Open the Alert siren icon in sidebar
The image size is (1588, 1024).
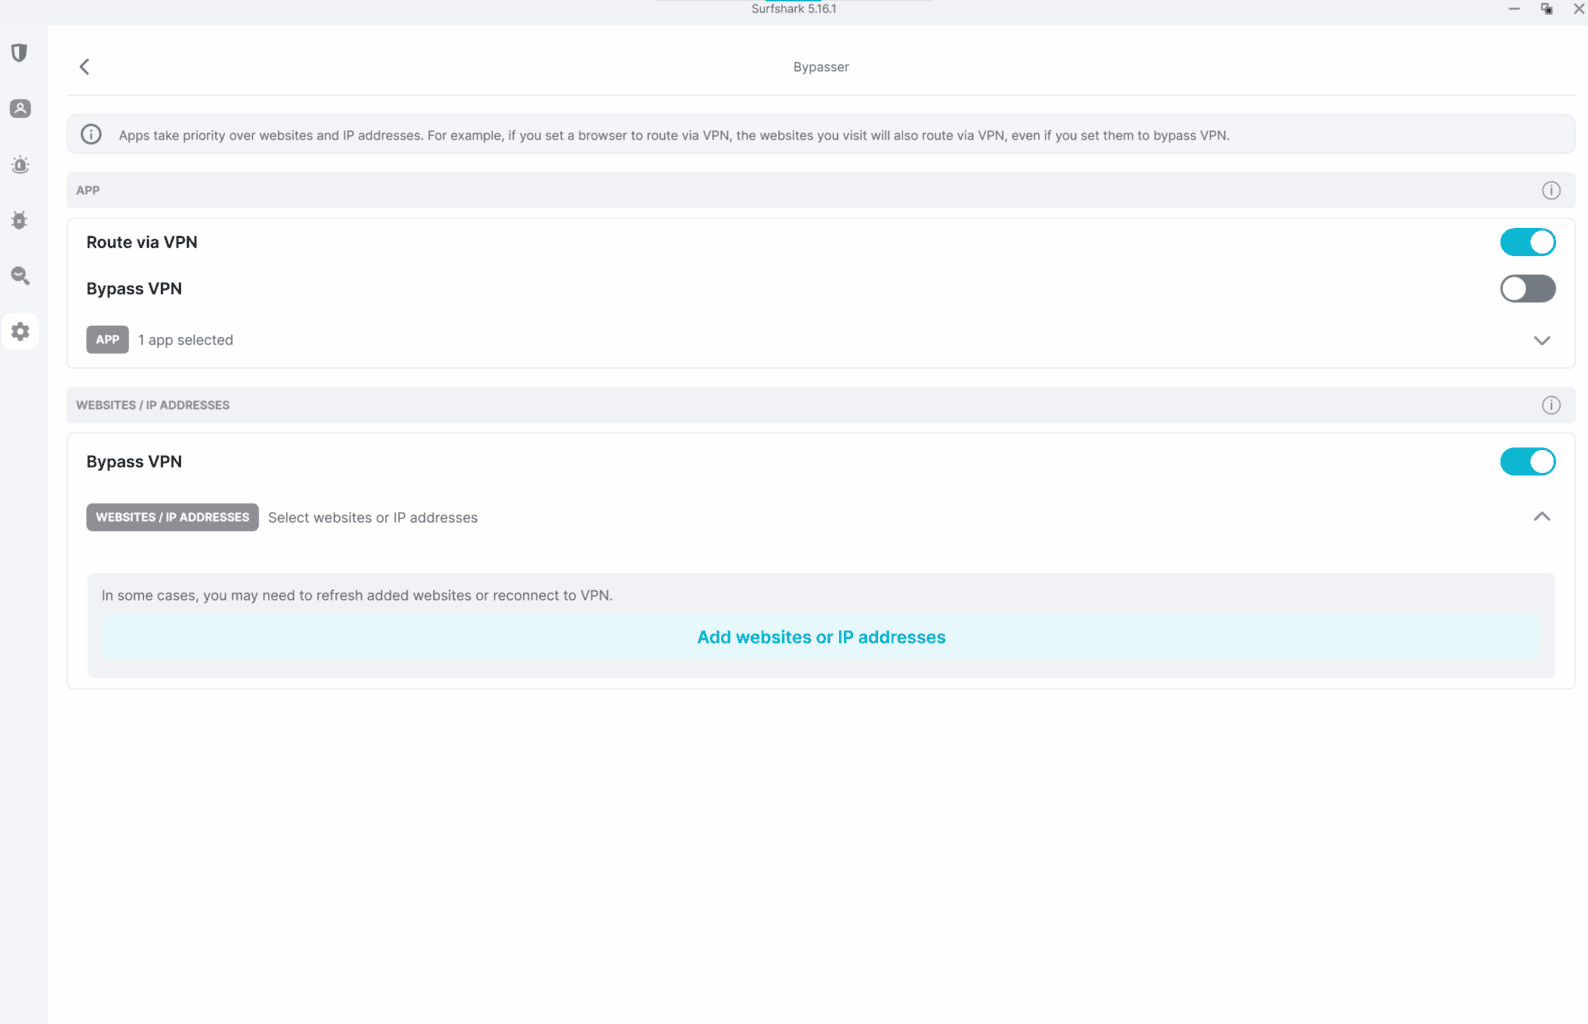[20, 165]
